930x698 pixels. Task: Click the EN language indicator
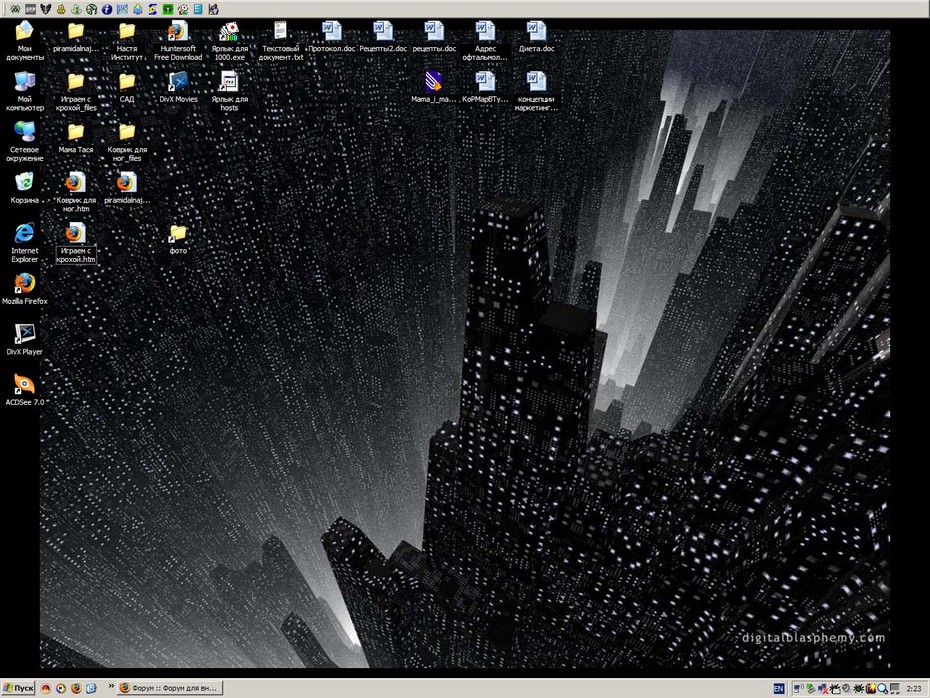coord(779,688)
